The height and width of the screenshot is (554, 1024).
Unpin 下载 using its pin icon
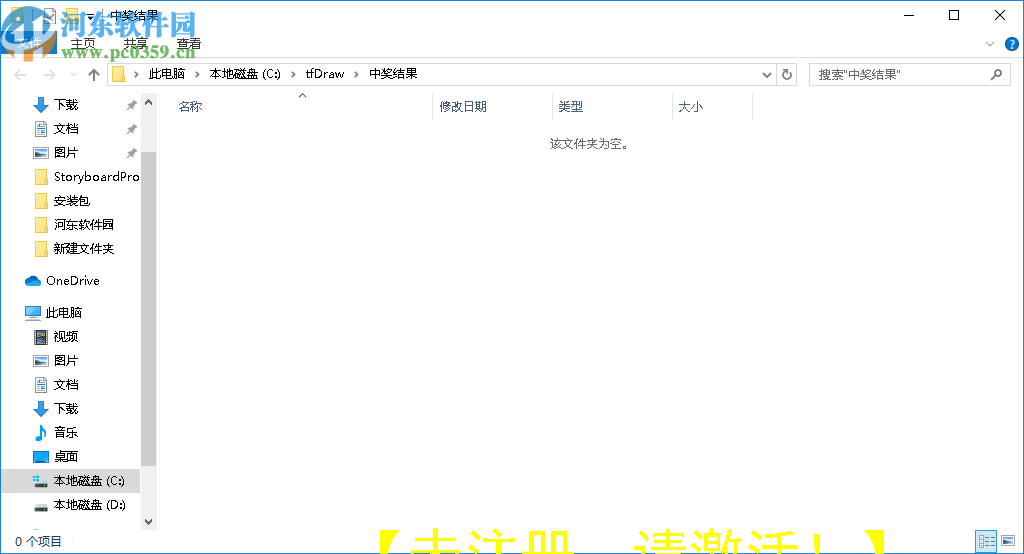click(x=131, y=105)
